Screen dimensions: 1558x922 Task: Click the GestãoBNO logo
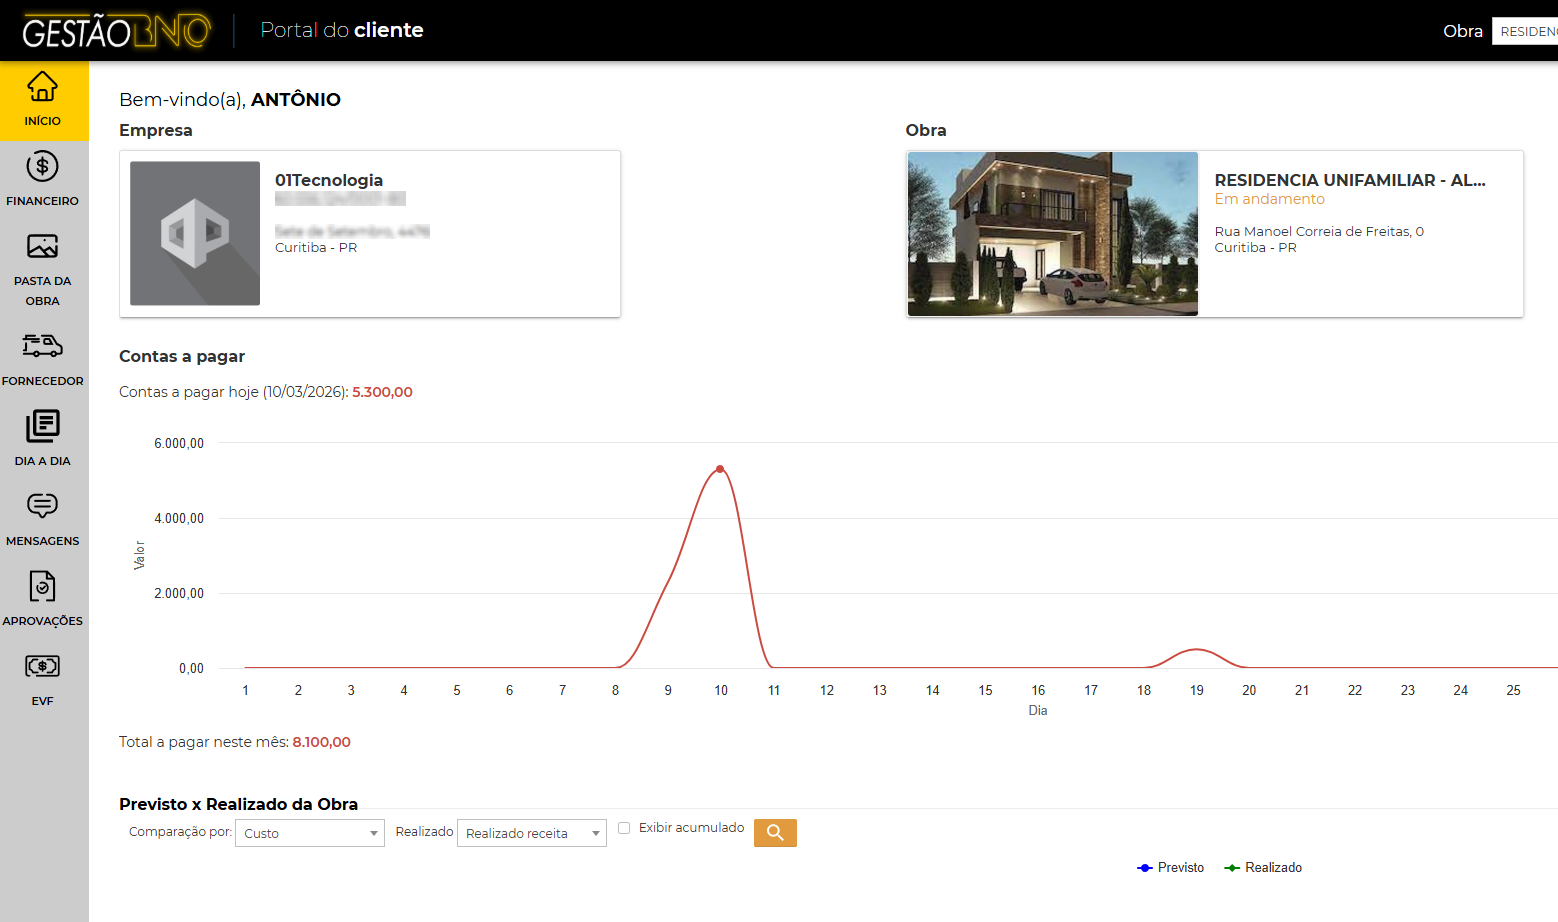[117, 31]
